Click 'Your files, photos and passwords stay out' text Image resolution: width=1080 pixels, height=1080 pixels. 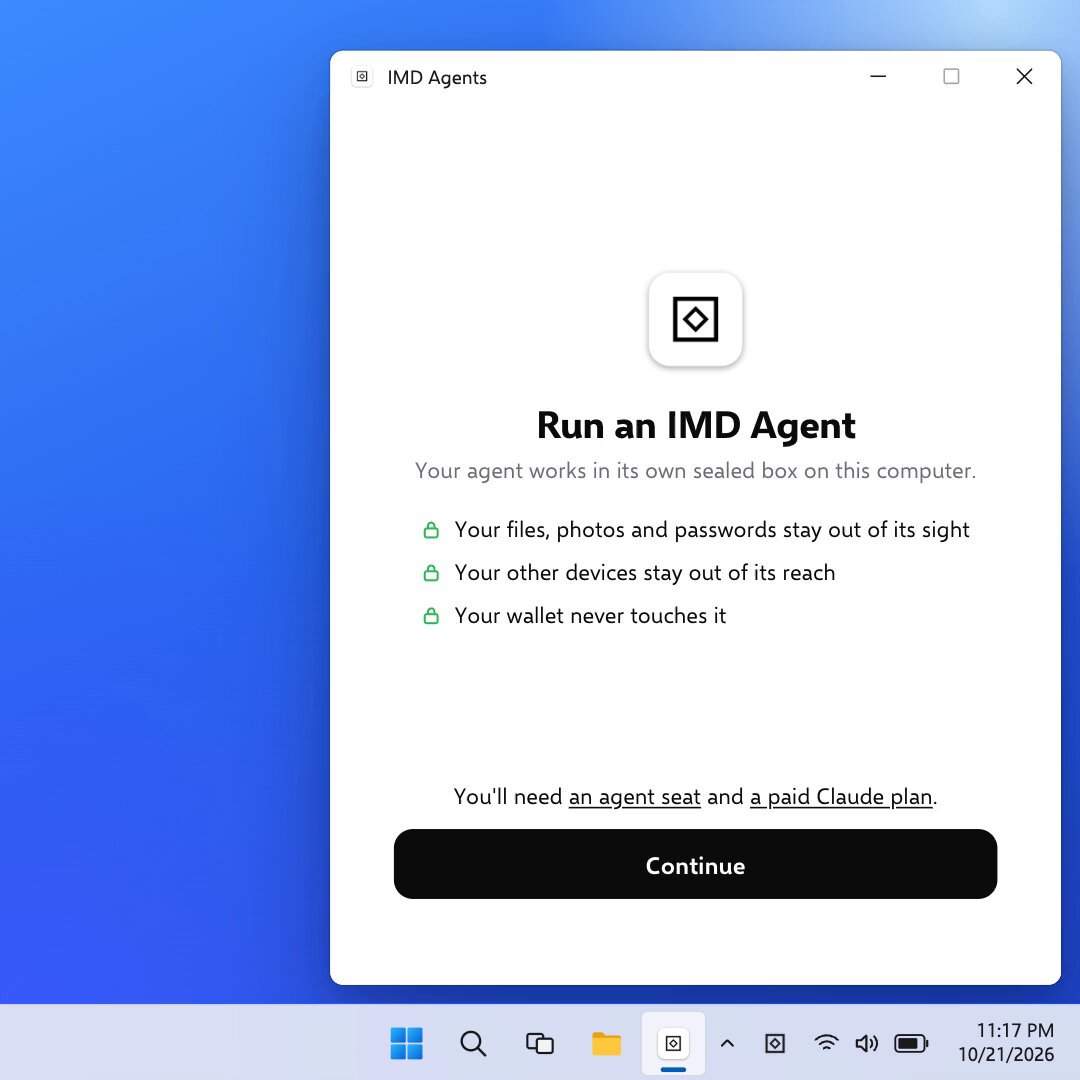point(712,530)
